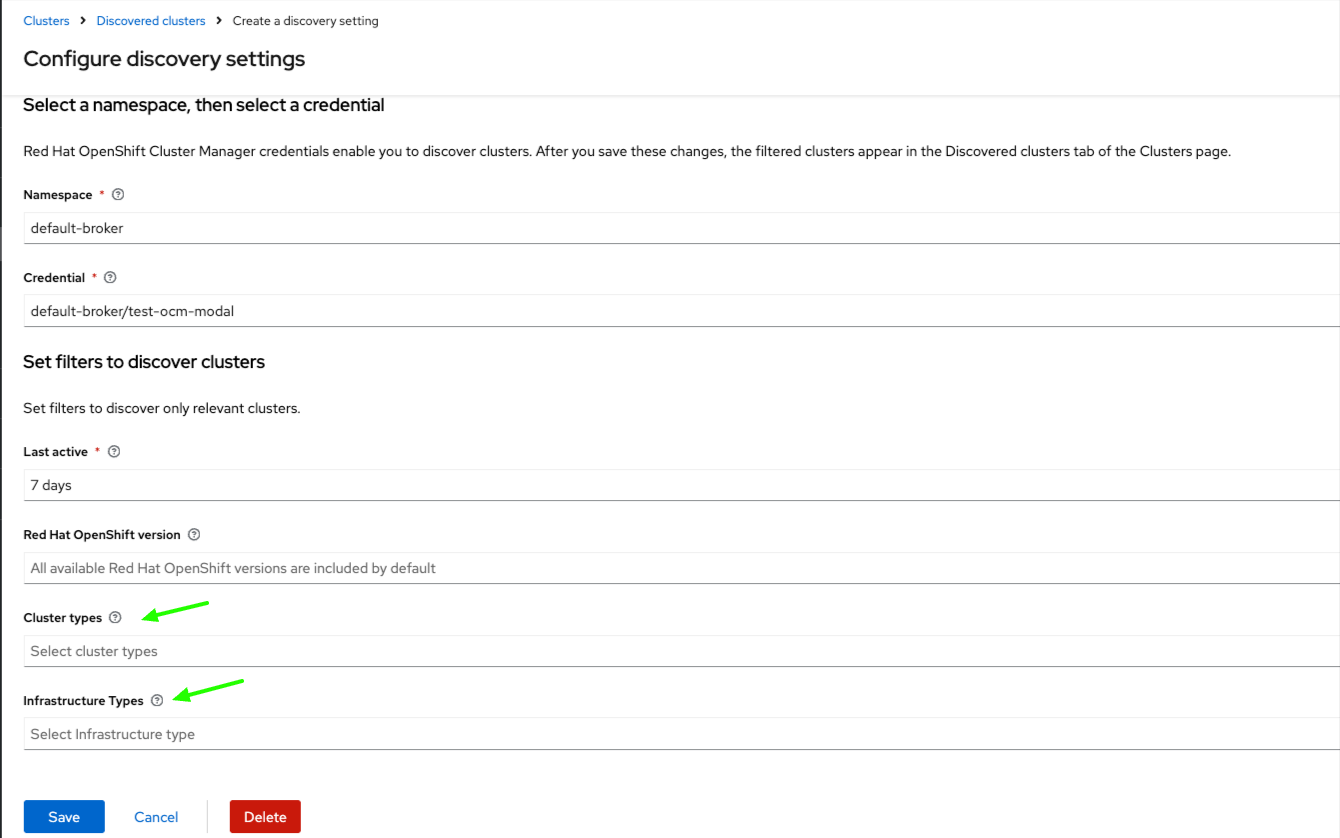
Task: Cancel the discovery configuration
Action: coord(156,817)
